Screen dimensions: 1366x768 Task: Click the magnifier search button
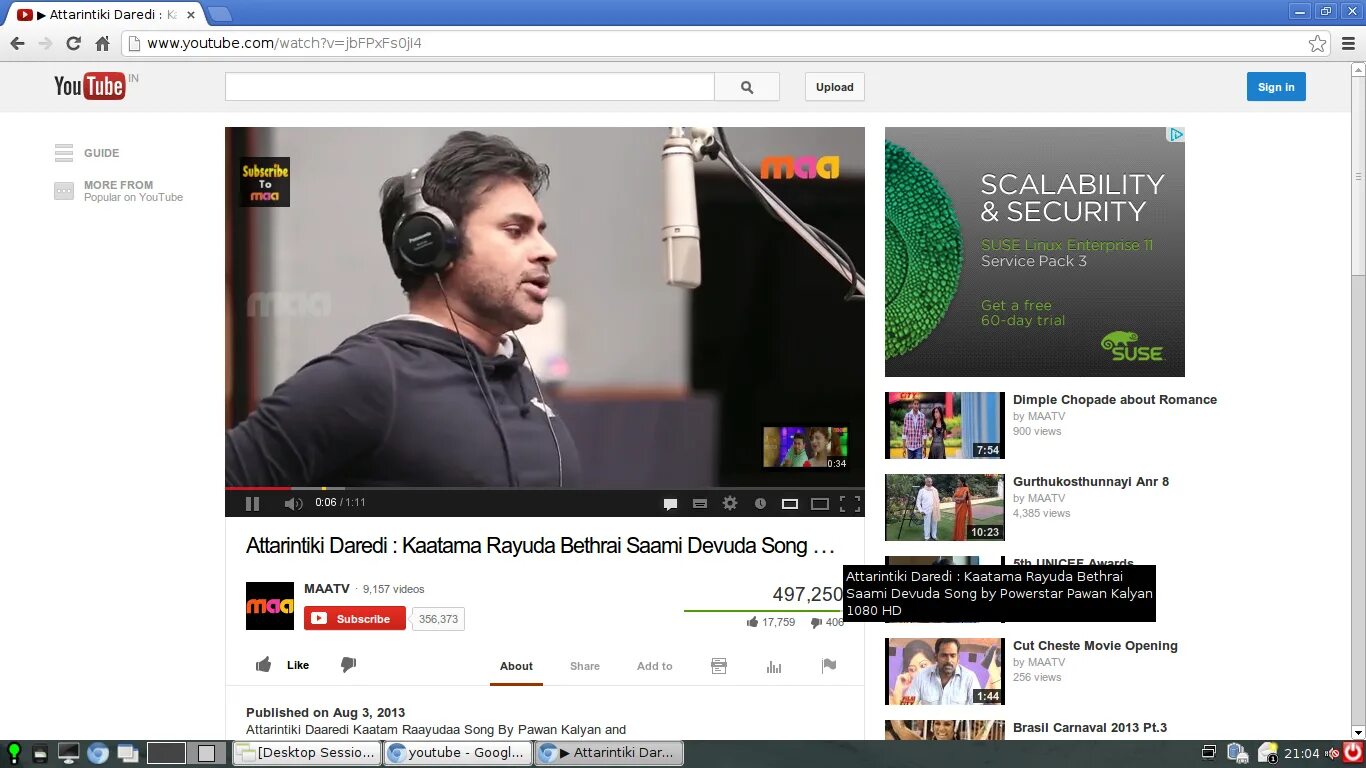(747, 87)
